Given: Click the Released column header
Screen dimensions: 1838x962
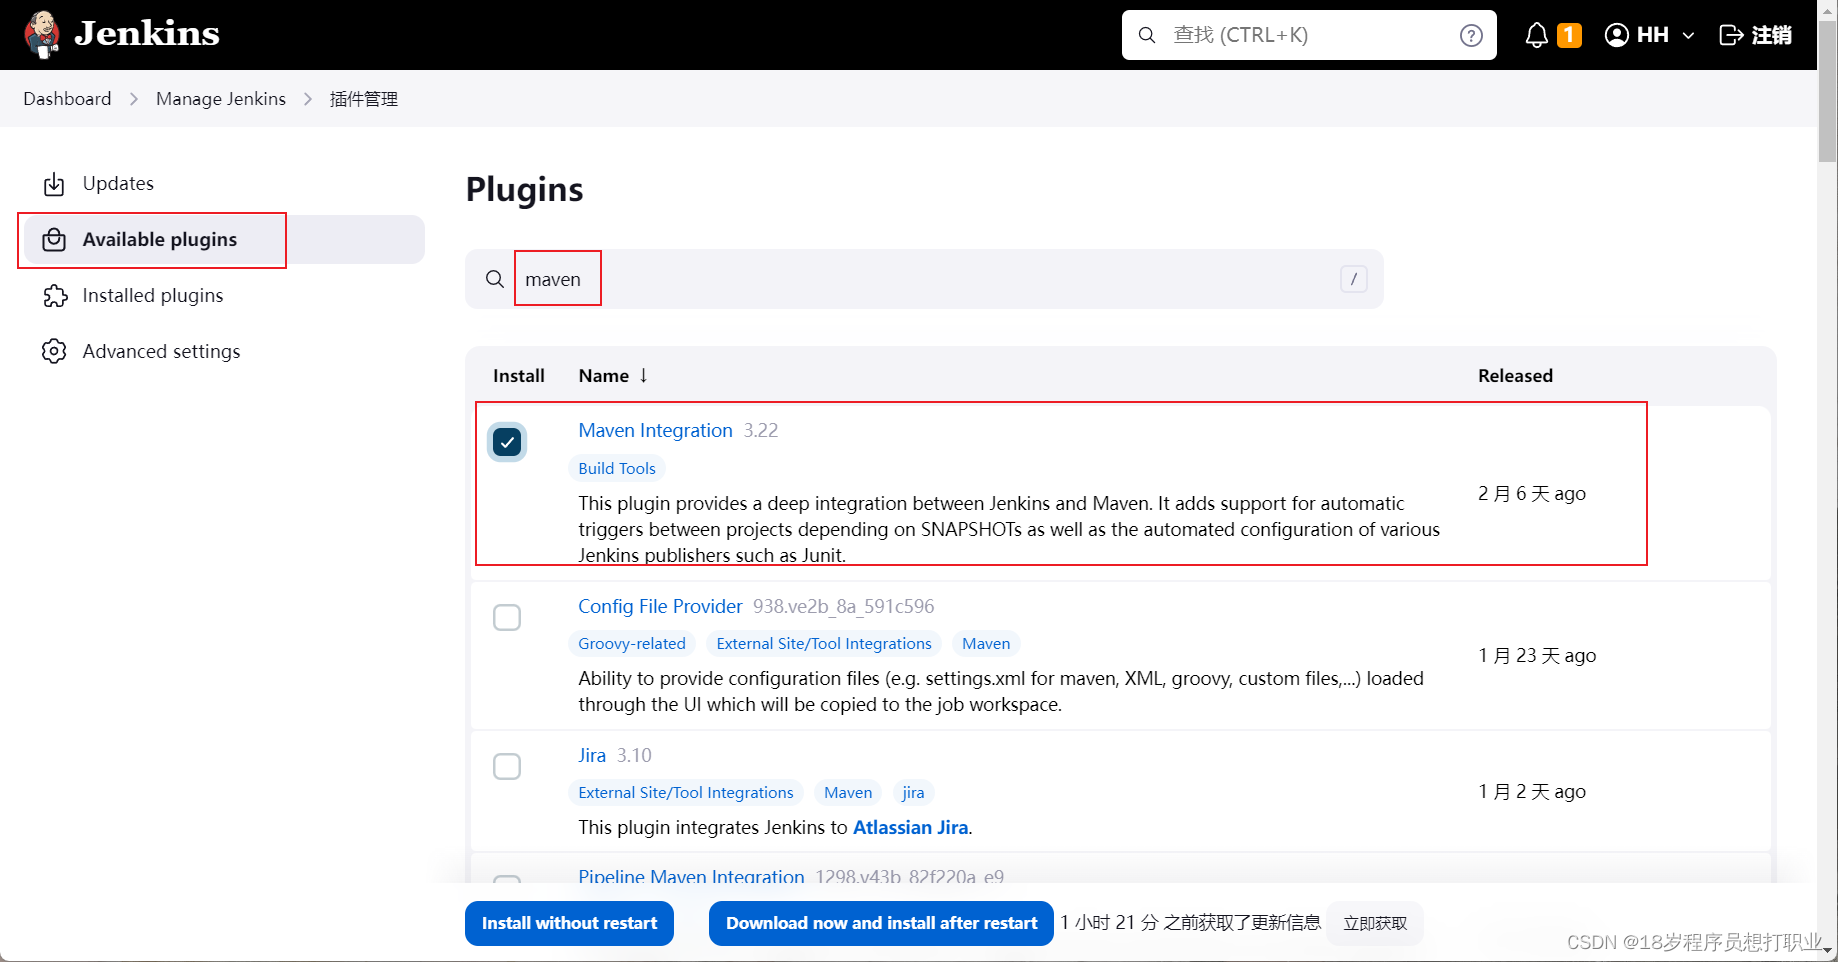Looking at the screenshot, I should pos(1515,375).
